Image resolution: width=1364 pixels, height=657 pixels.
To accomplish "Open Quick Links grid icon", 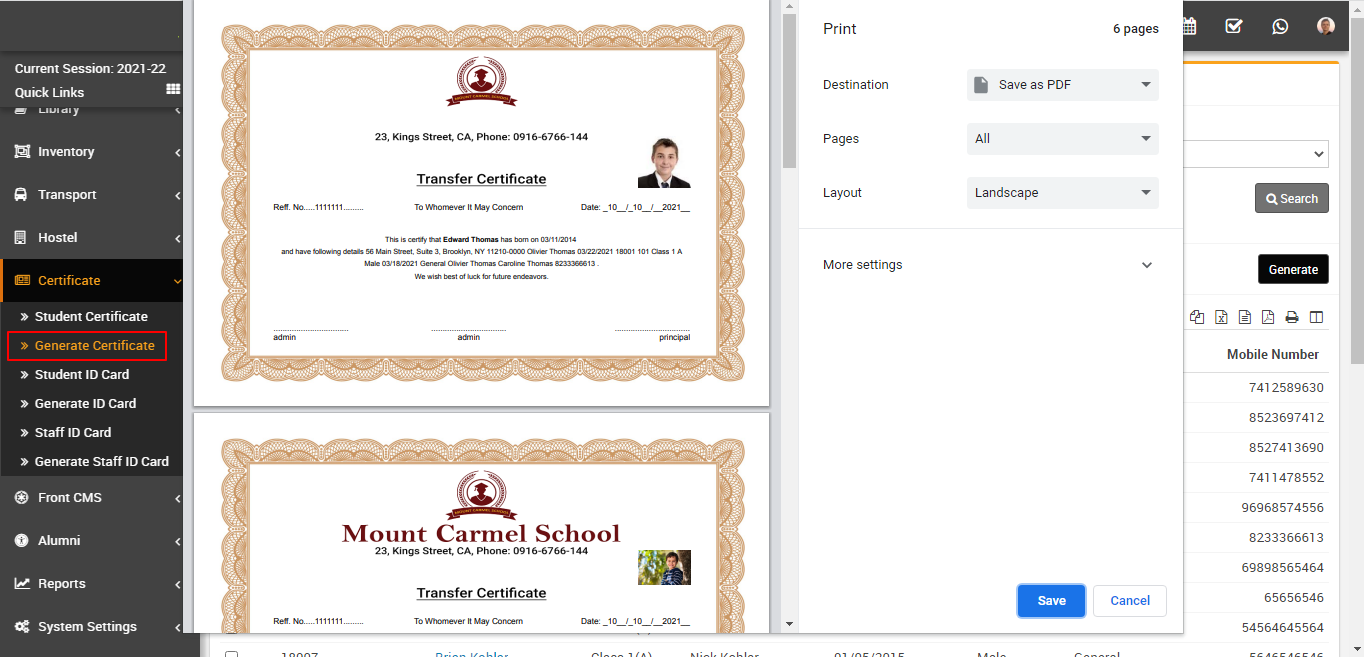I will pos(173,90).
